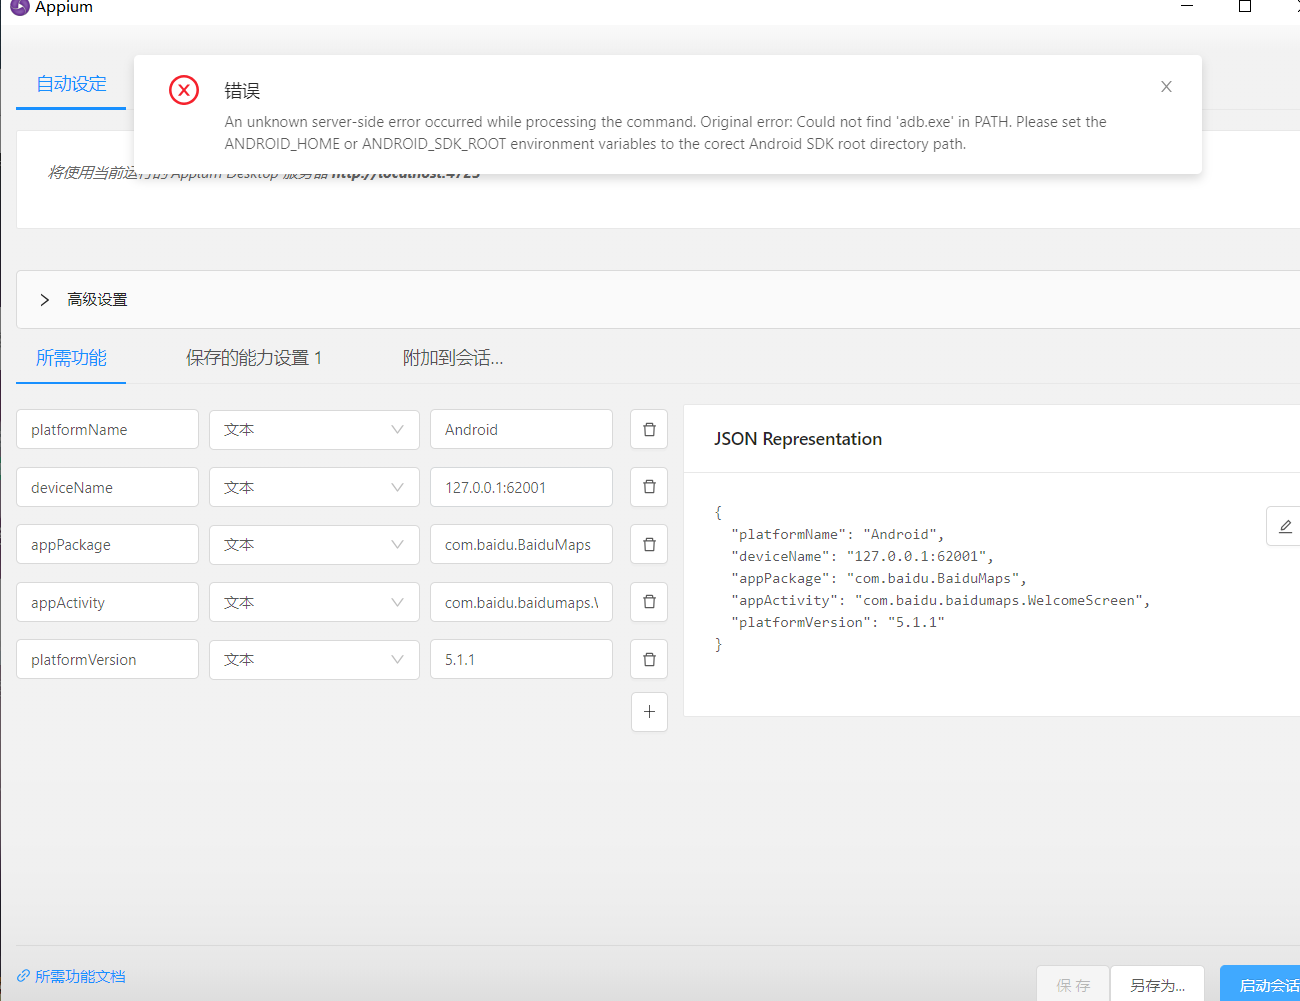Click the 保存 button

pos(1073,985)
